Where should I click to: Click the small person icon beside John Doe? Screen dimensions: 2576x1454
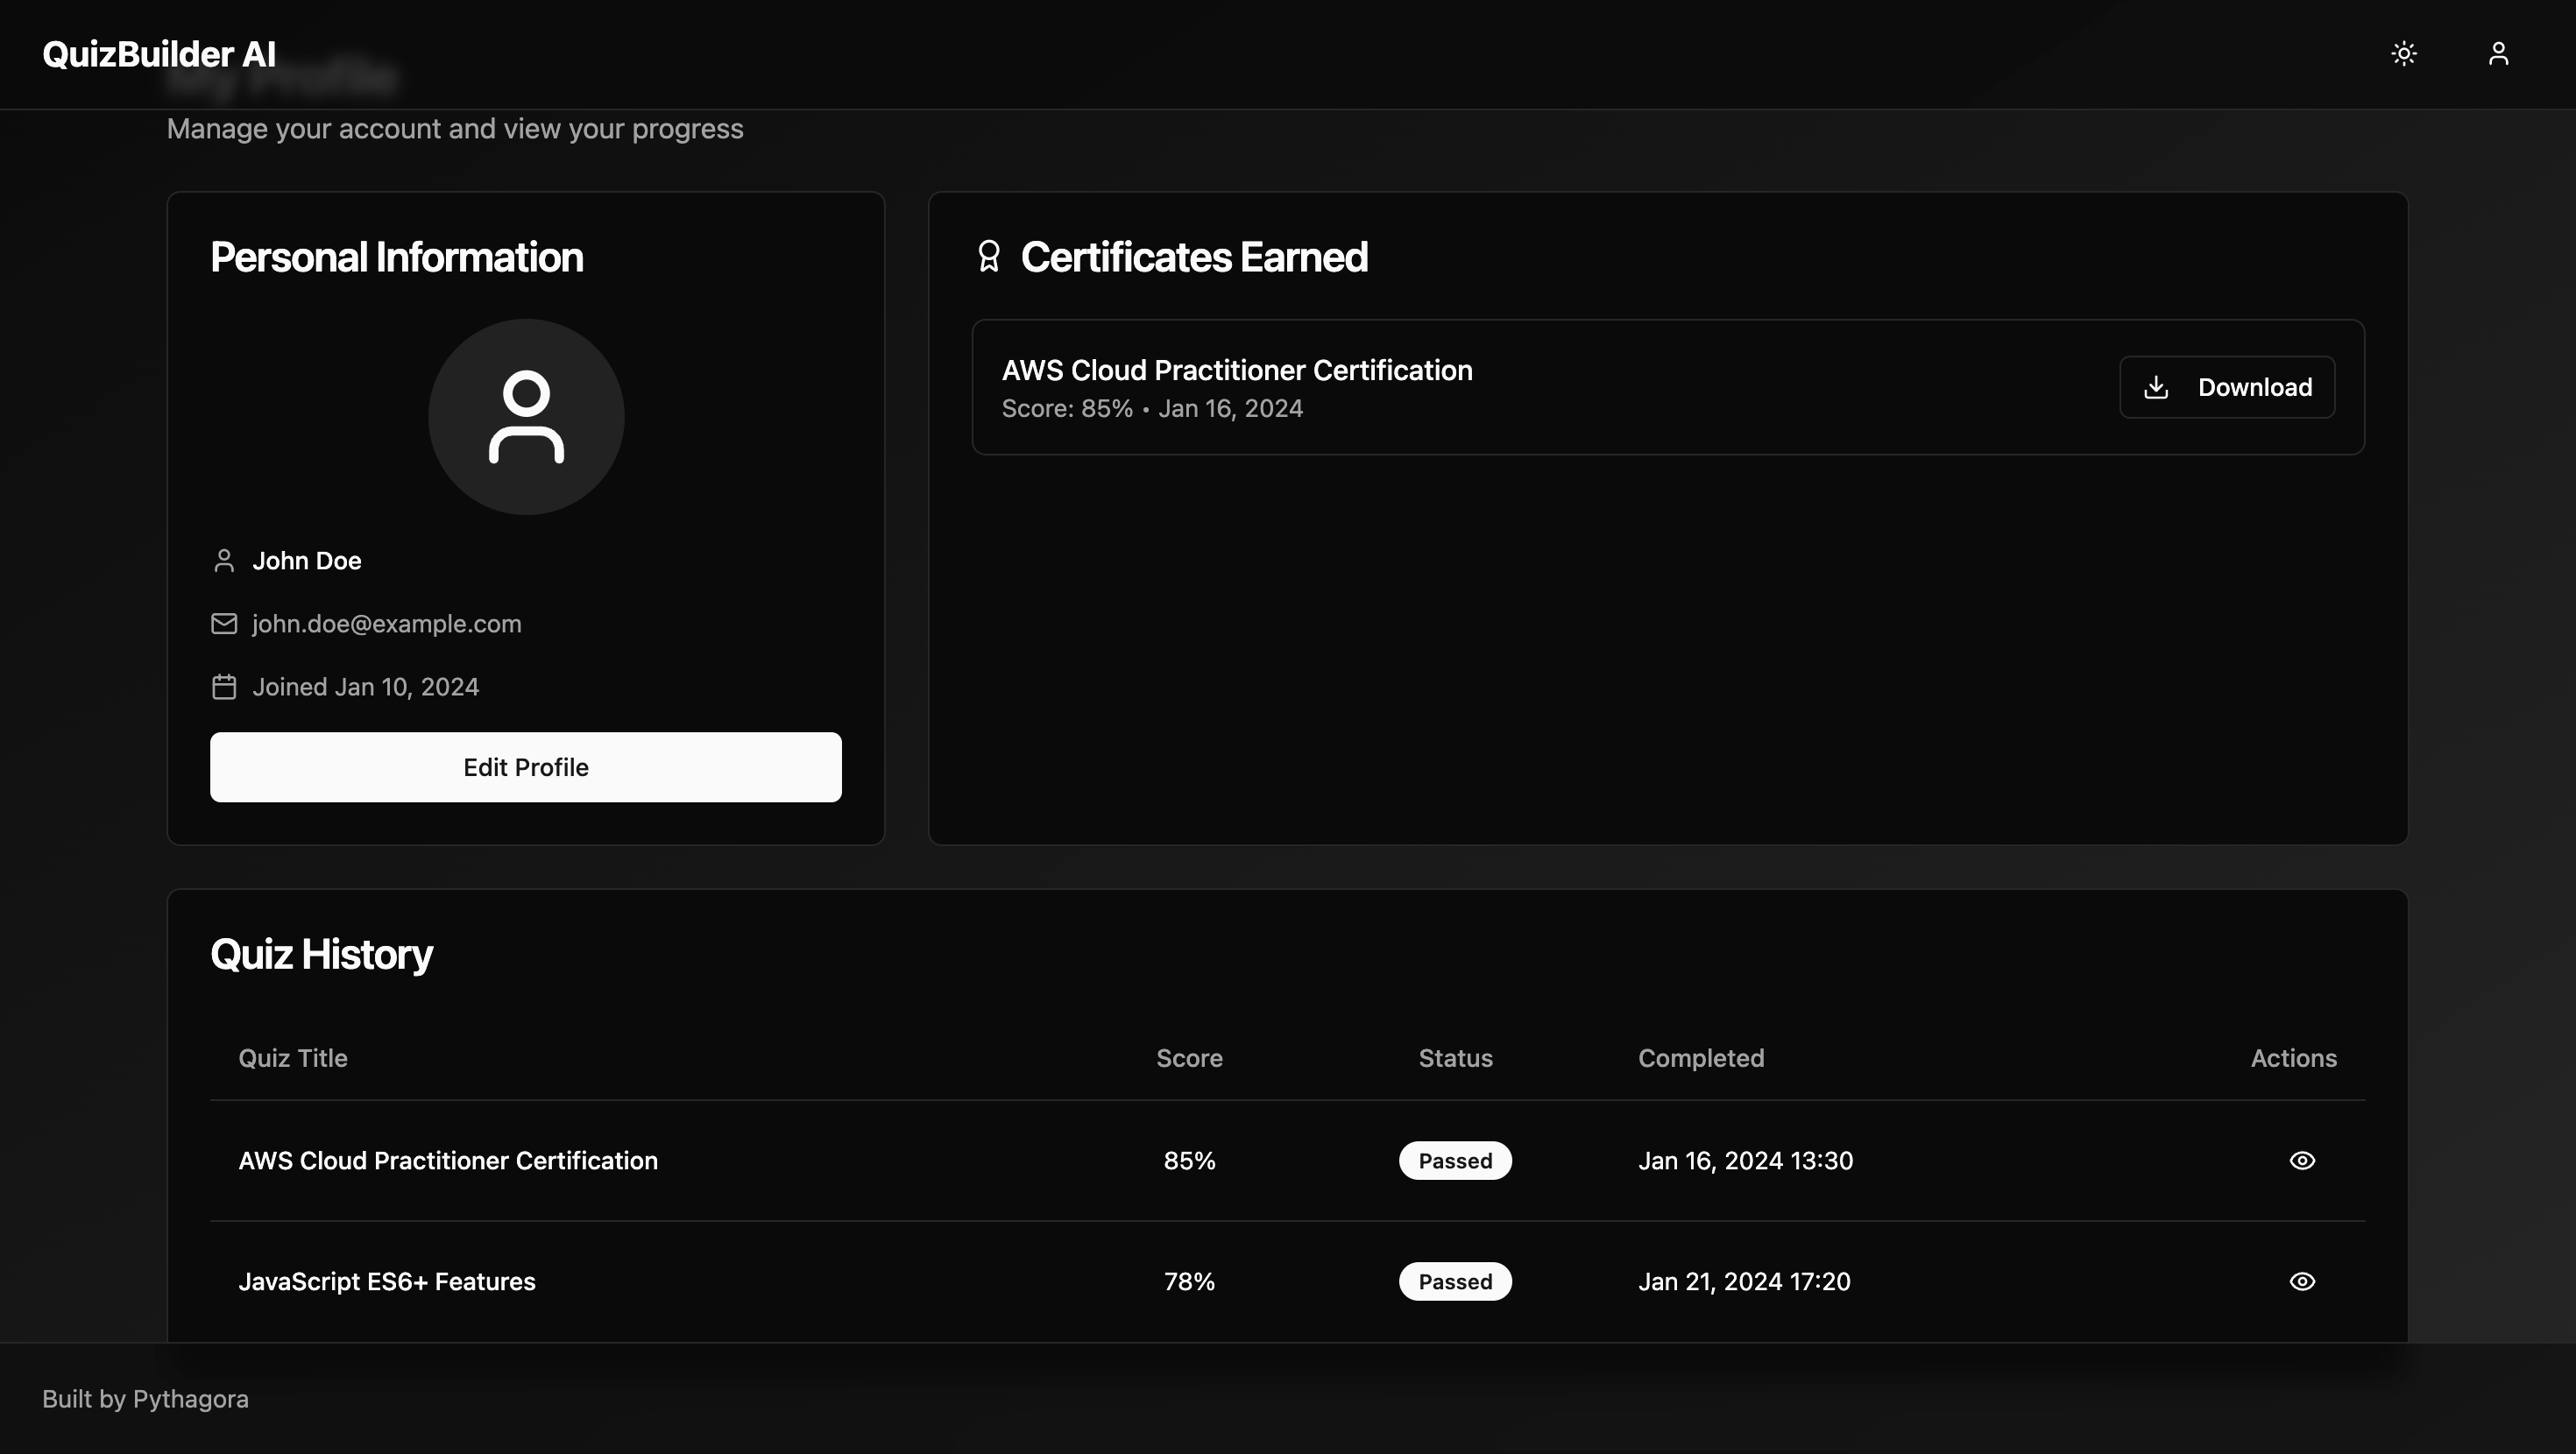[x=224, y=561]
